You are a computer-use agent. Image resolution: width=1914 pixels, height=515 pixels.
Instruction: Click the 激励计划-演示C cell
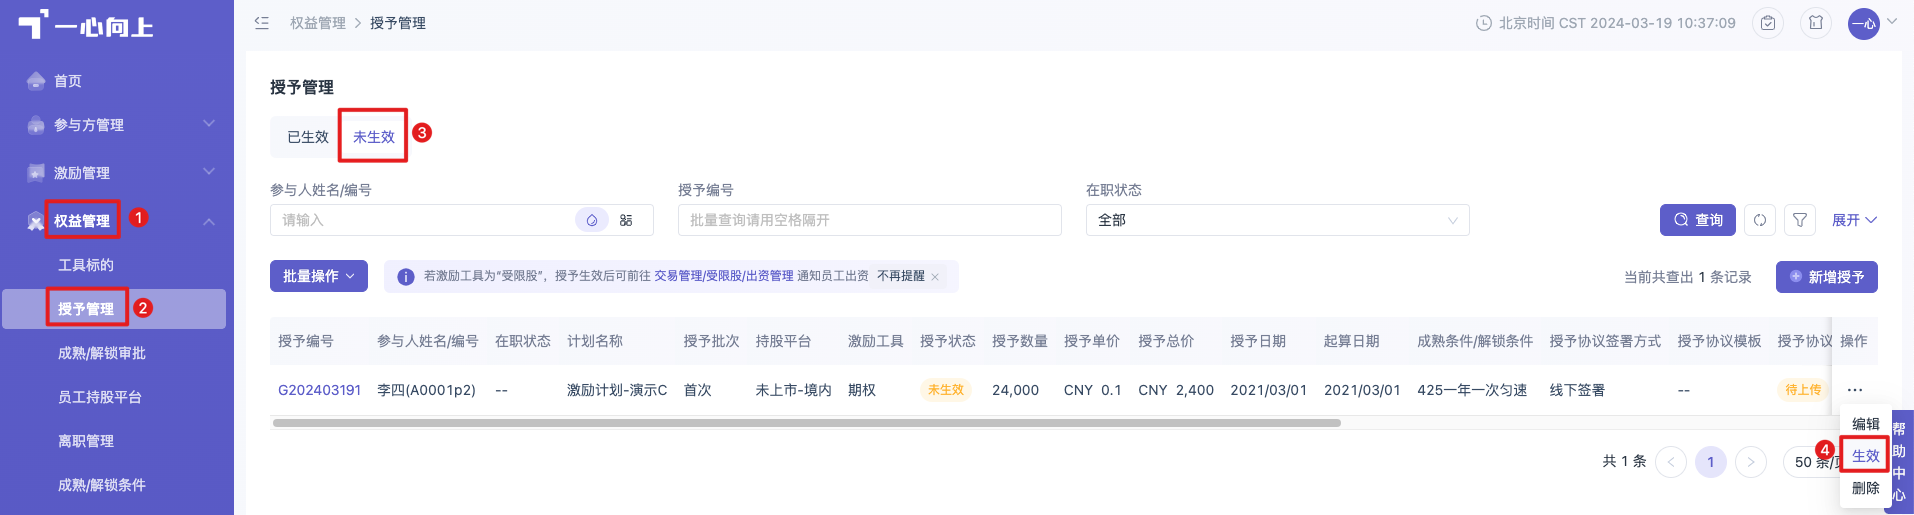click(x=617, y=390)
